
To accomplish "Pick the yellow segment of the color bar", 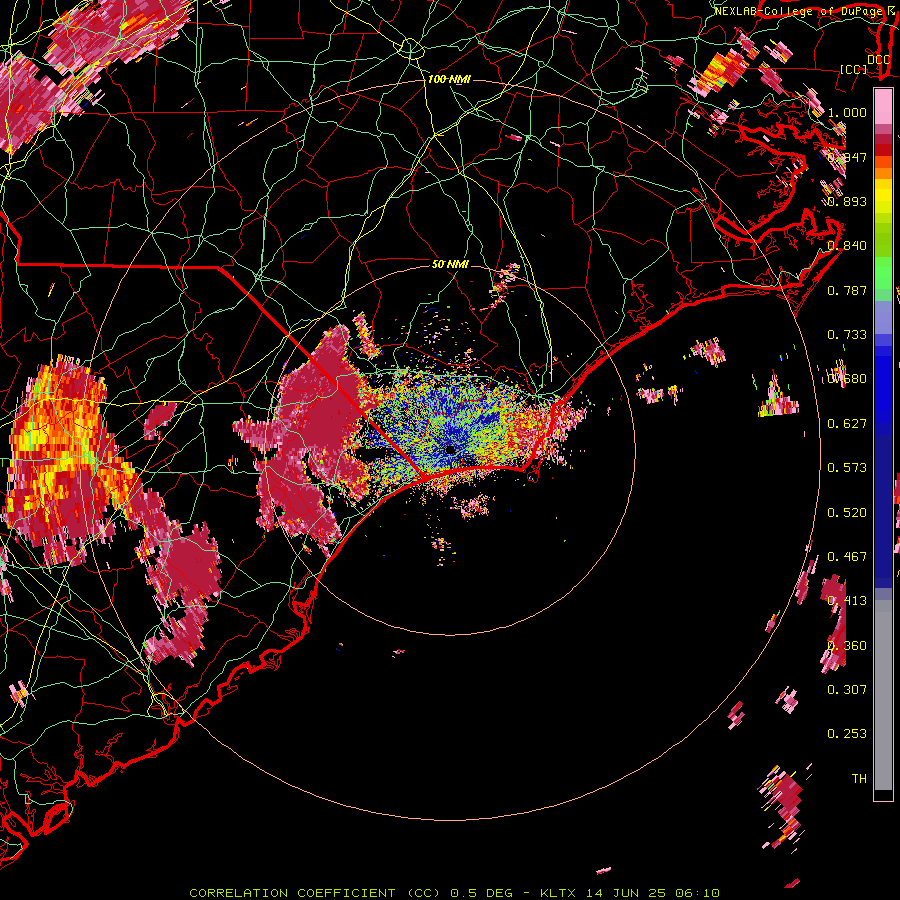I will coord(883,198).
